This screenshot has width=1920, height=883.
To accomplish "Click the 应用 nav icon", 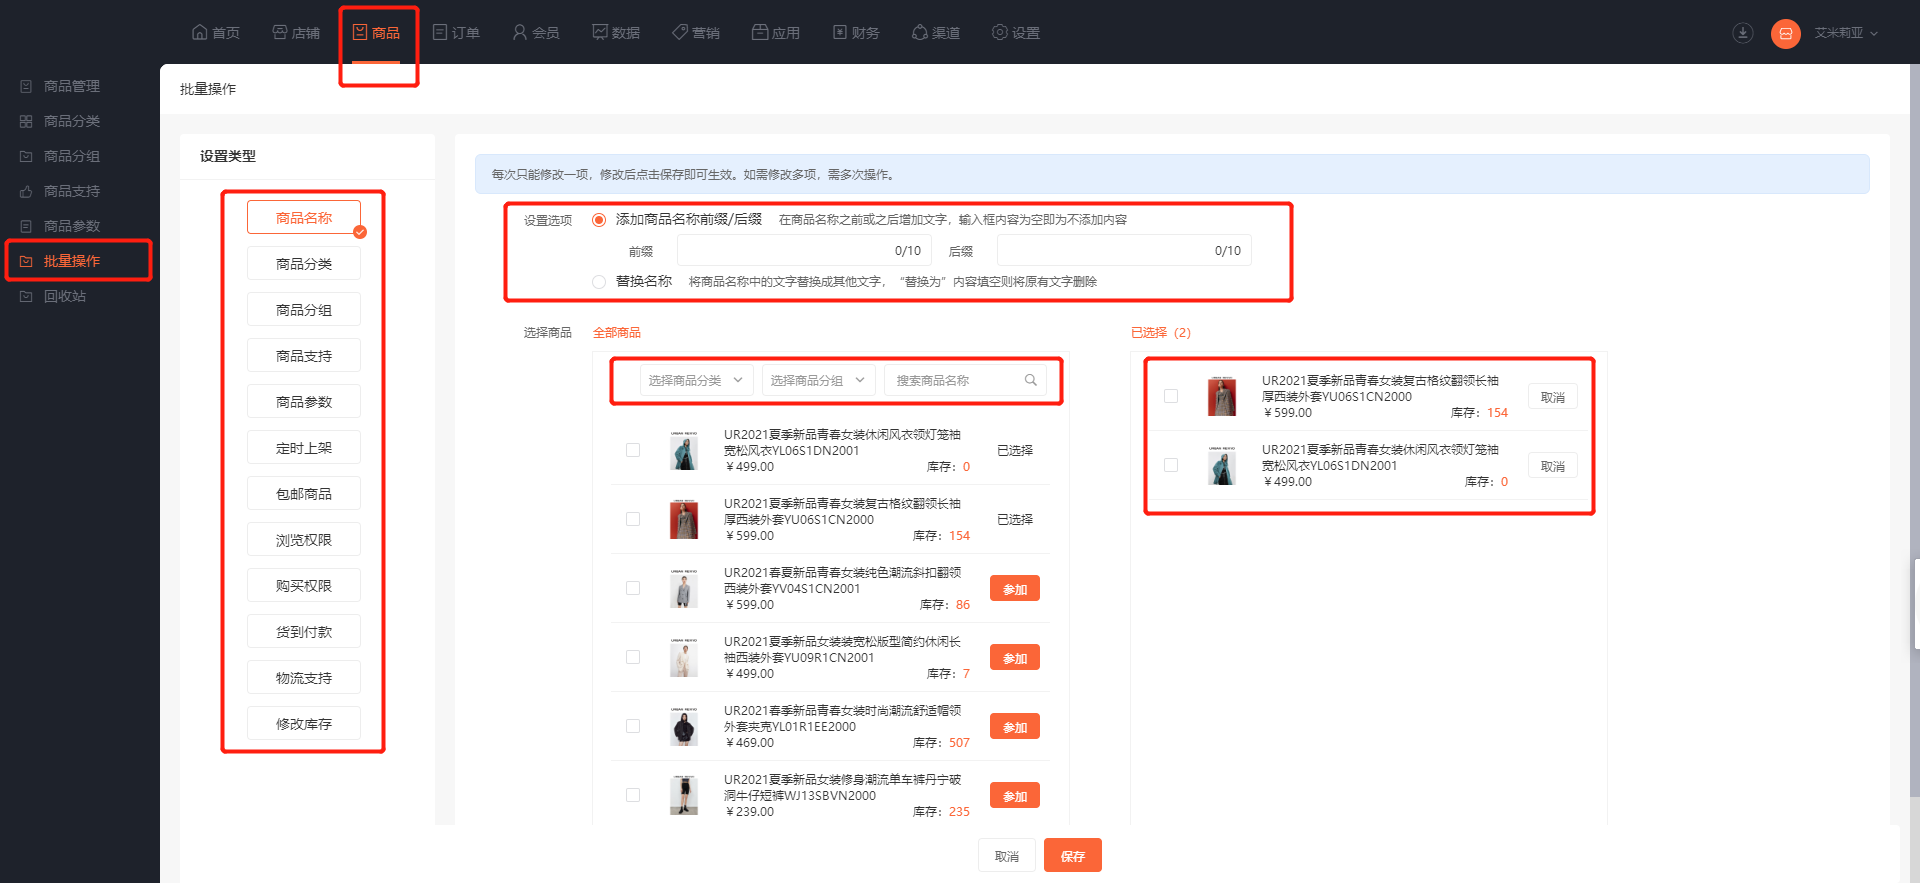I will click(760, 33).
